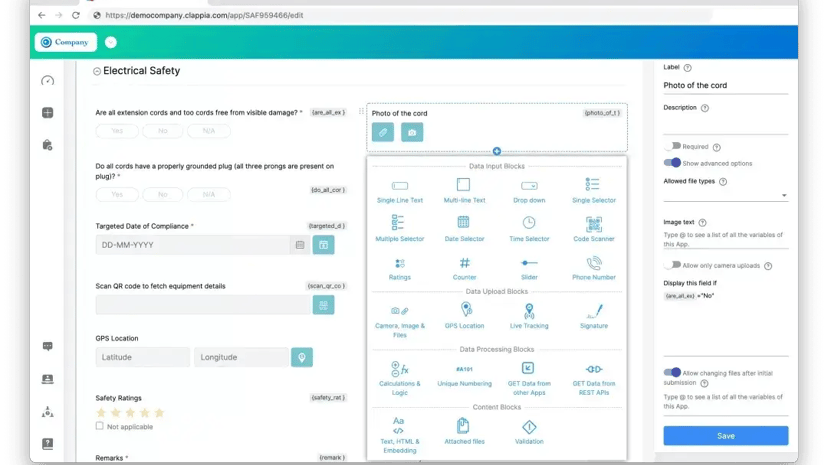The width and height of the screenshot is (828, 465).
Task: Click the Company logo button
Action: (66, 42)
